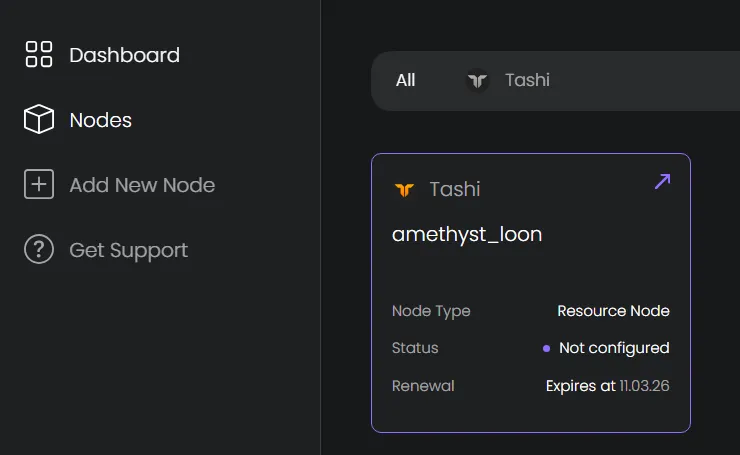Click the Not configured status text
The width and height of the screenshot is (740, 455).
(614, 348)
